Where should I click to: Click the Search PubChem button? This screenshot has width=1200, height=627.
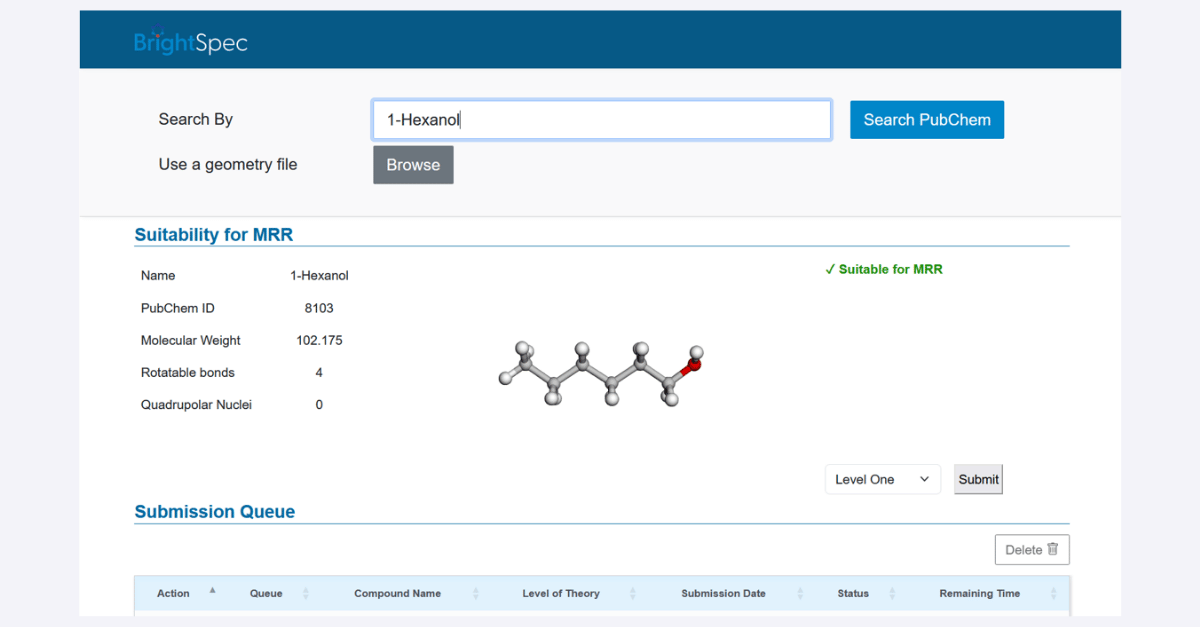[x=927, y=120]
